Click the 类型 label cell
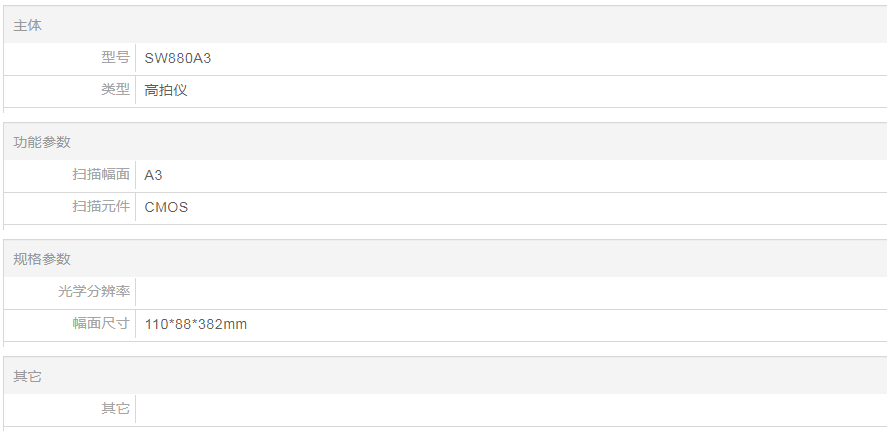Screen dimensions: 892x431 (115, 90)
